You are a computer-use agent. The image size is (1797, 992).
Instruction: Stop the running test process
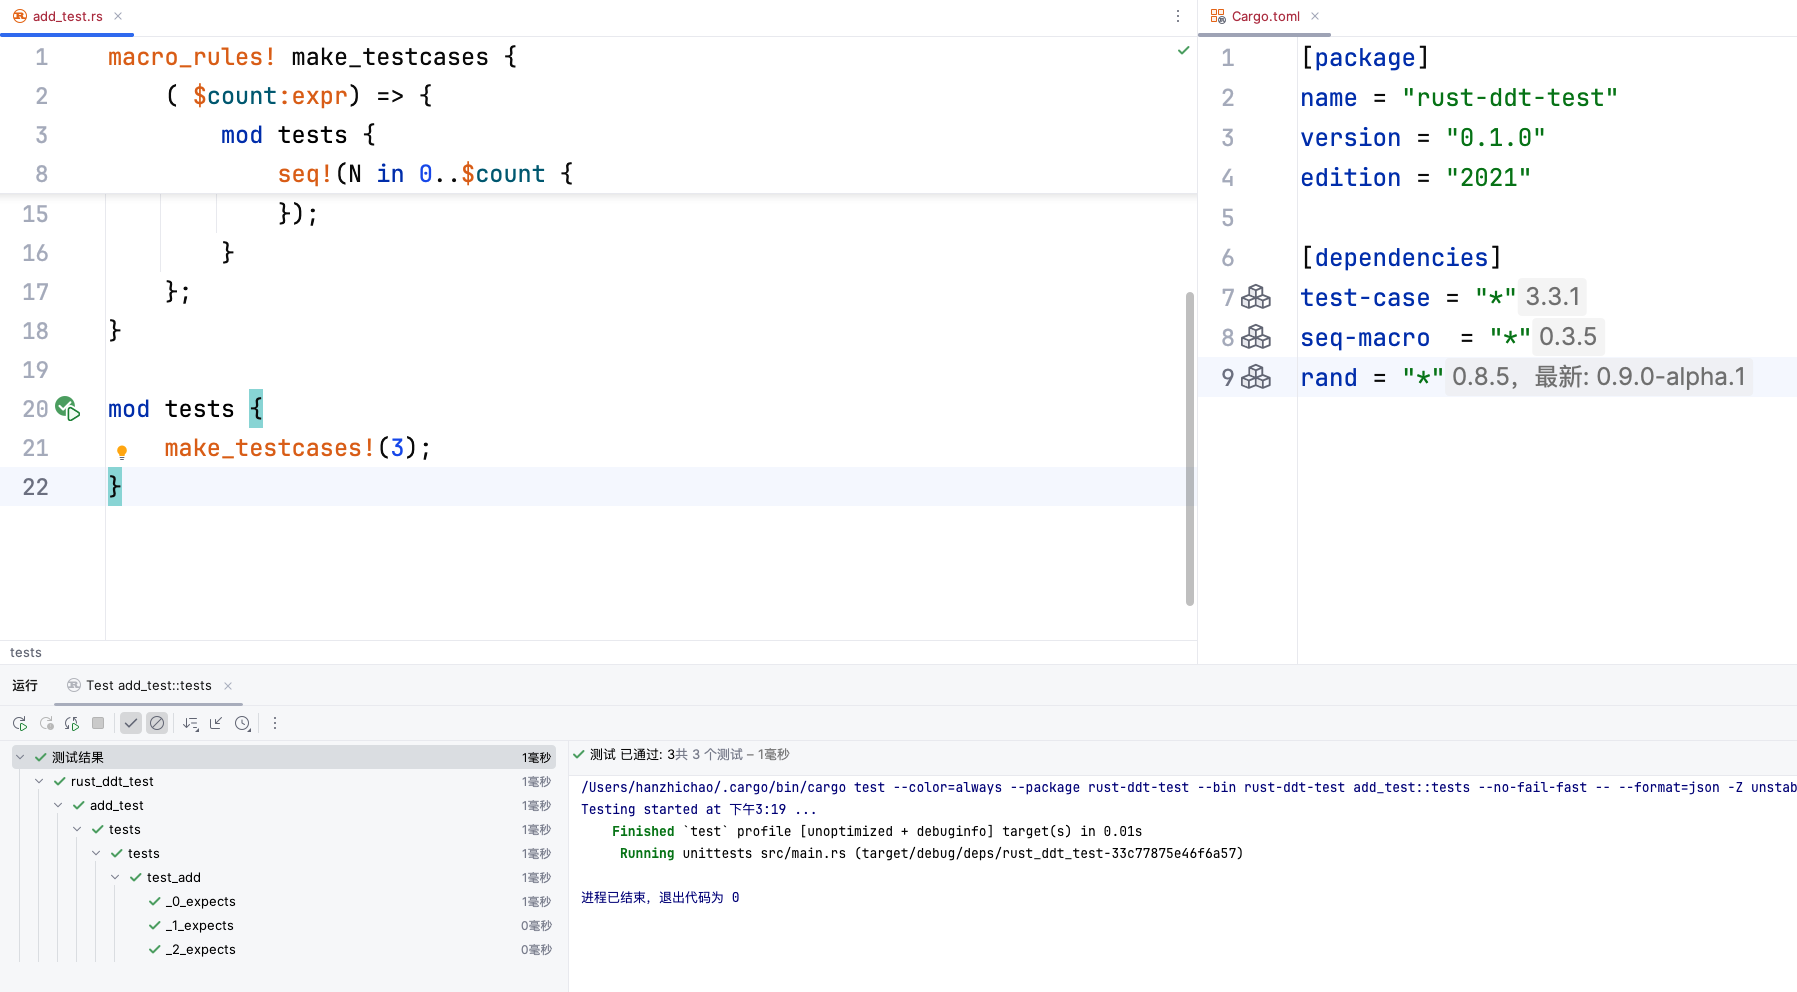(x=98, y=723)
